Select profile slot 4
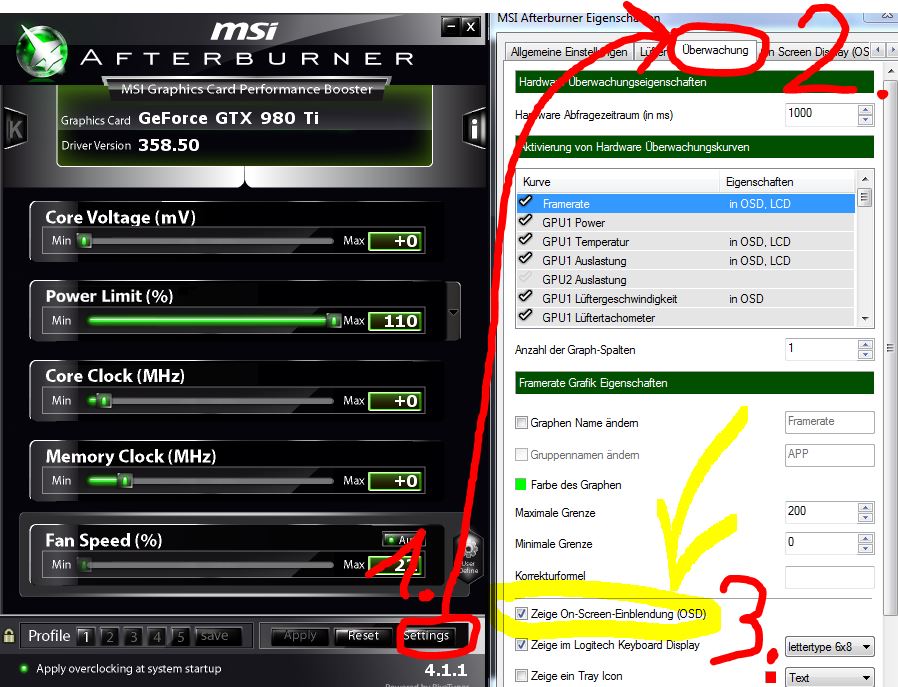 pyautogui.click(x=157, y=637)
